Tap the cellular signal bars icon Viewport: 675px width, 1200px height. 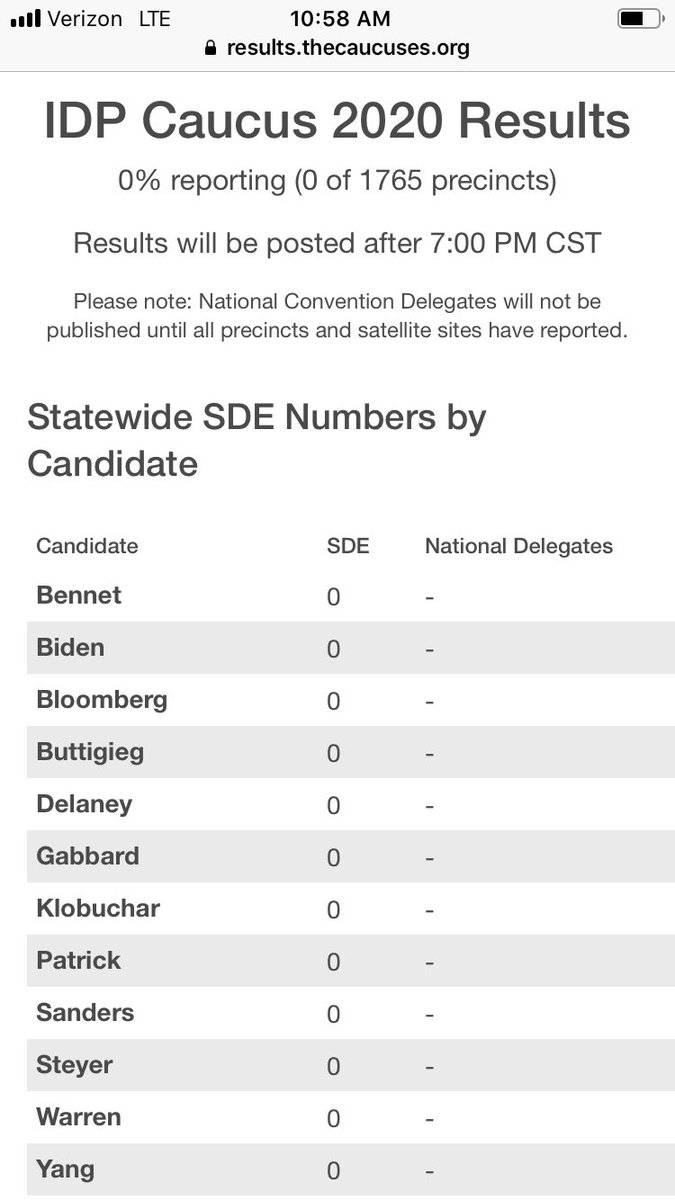[25, 19]
